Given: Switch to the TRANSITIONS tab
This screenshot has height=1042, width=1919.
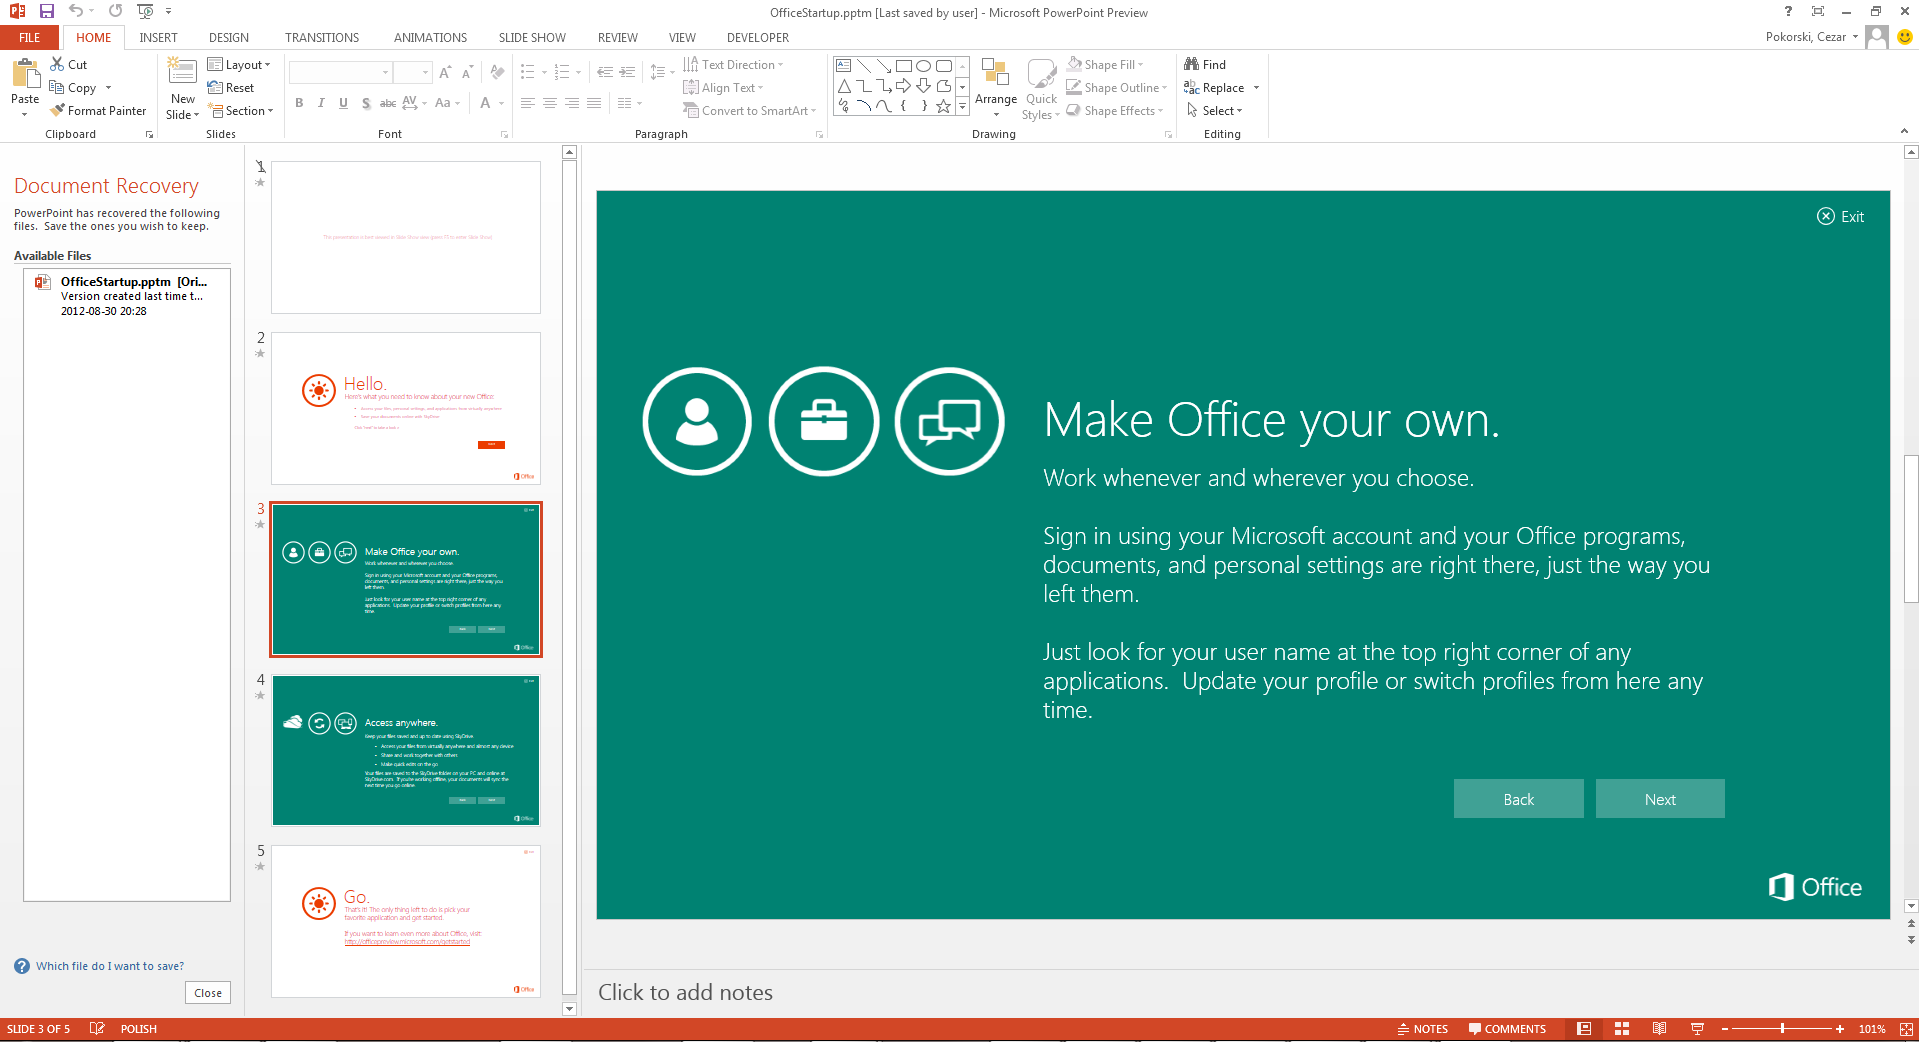Looking at the screenshot, I should pos(322,37).
